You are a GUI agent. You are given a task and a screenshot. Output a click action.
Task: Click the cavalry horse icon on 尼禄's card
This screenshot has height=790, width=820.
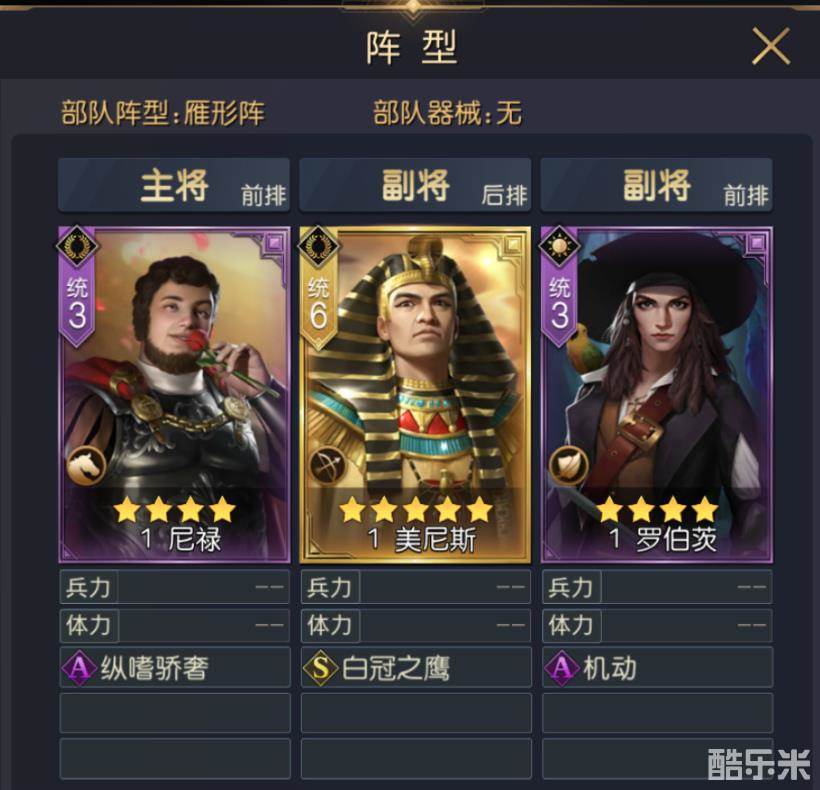click(x=86, y=466)
